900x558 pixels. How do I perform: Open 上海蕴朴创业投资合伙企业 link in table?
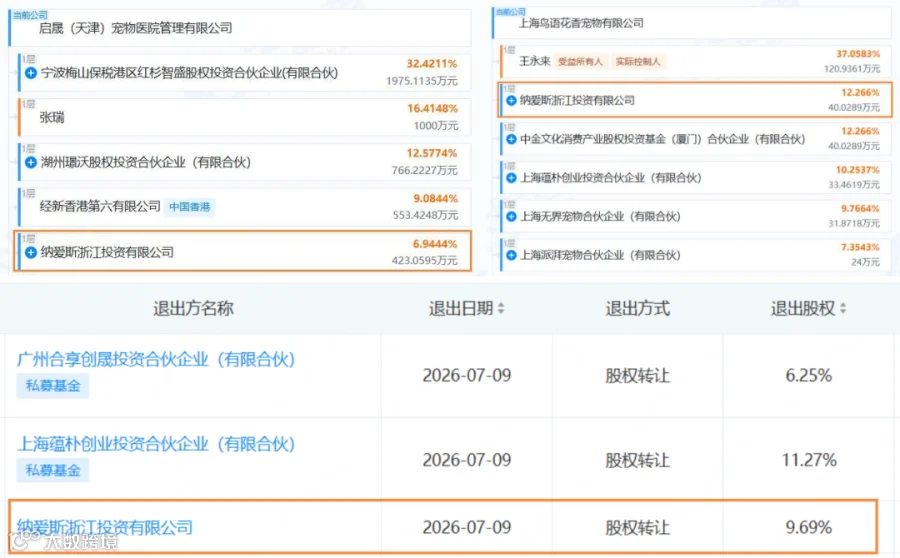click(x=156, y=444)
